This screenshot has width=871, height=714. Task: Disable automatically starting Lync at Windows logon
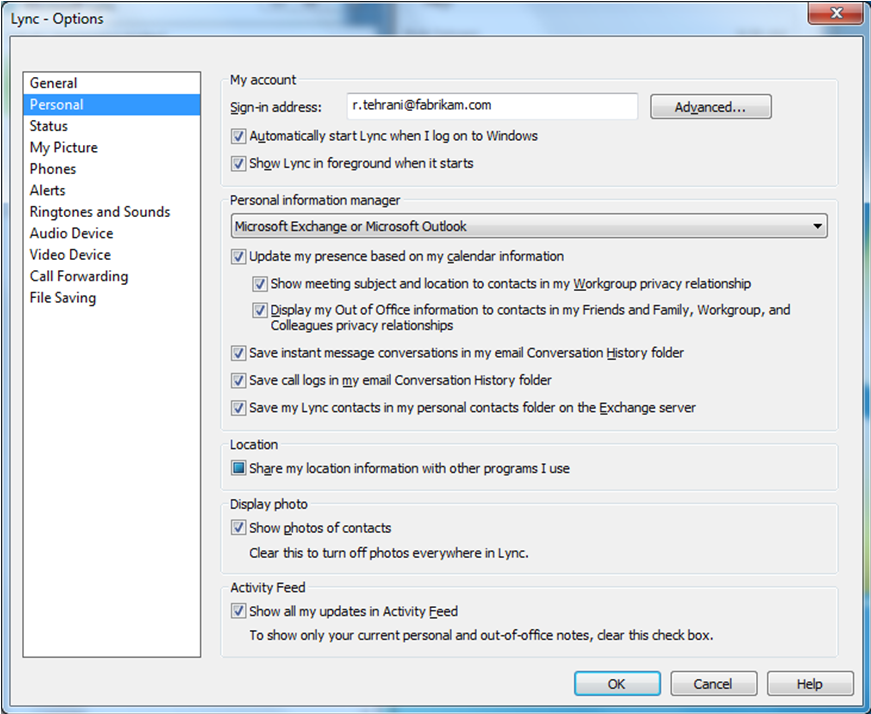pyautogui.click(x=239, y=136)
